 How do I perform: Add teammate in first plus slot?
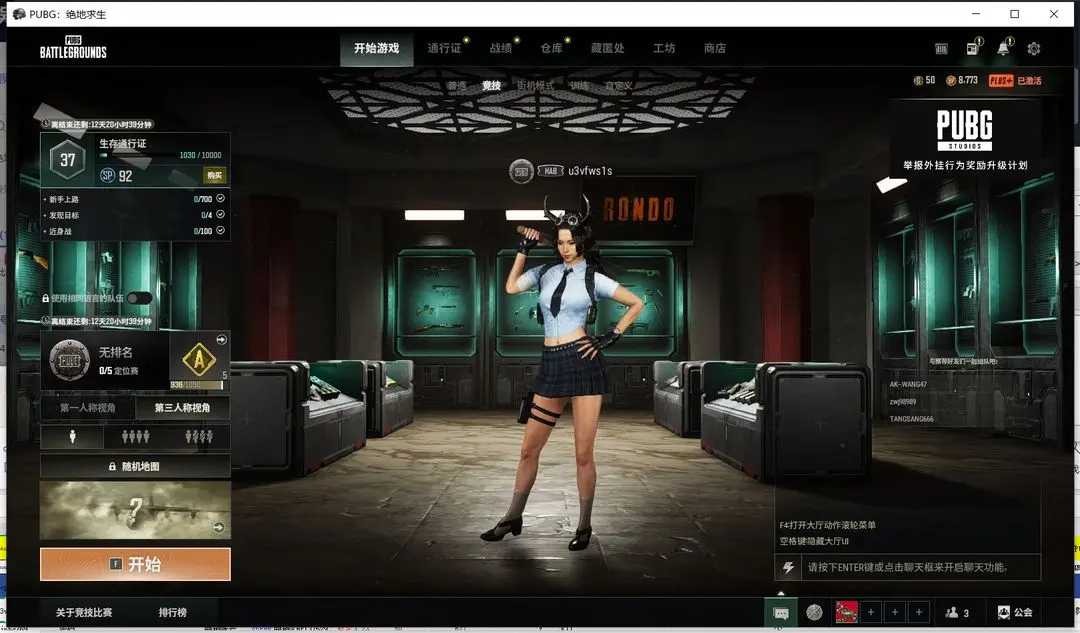coord(871,612)
